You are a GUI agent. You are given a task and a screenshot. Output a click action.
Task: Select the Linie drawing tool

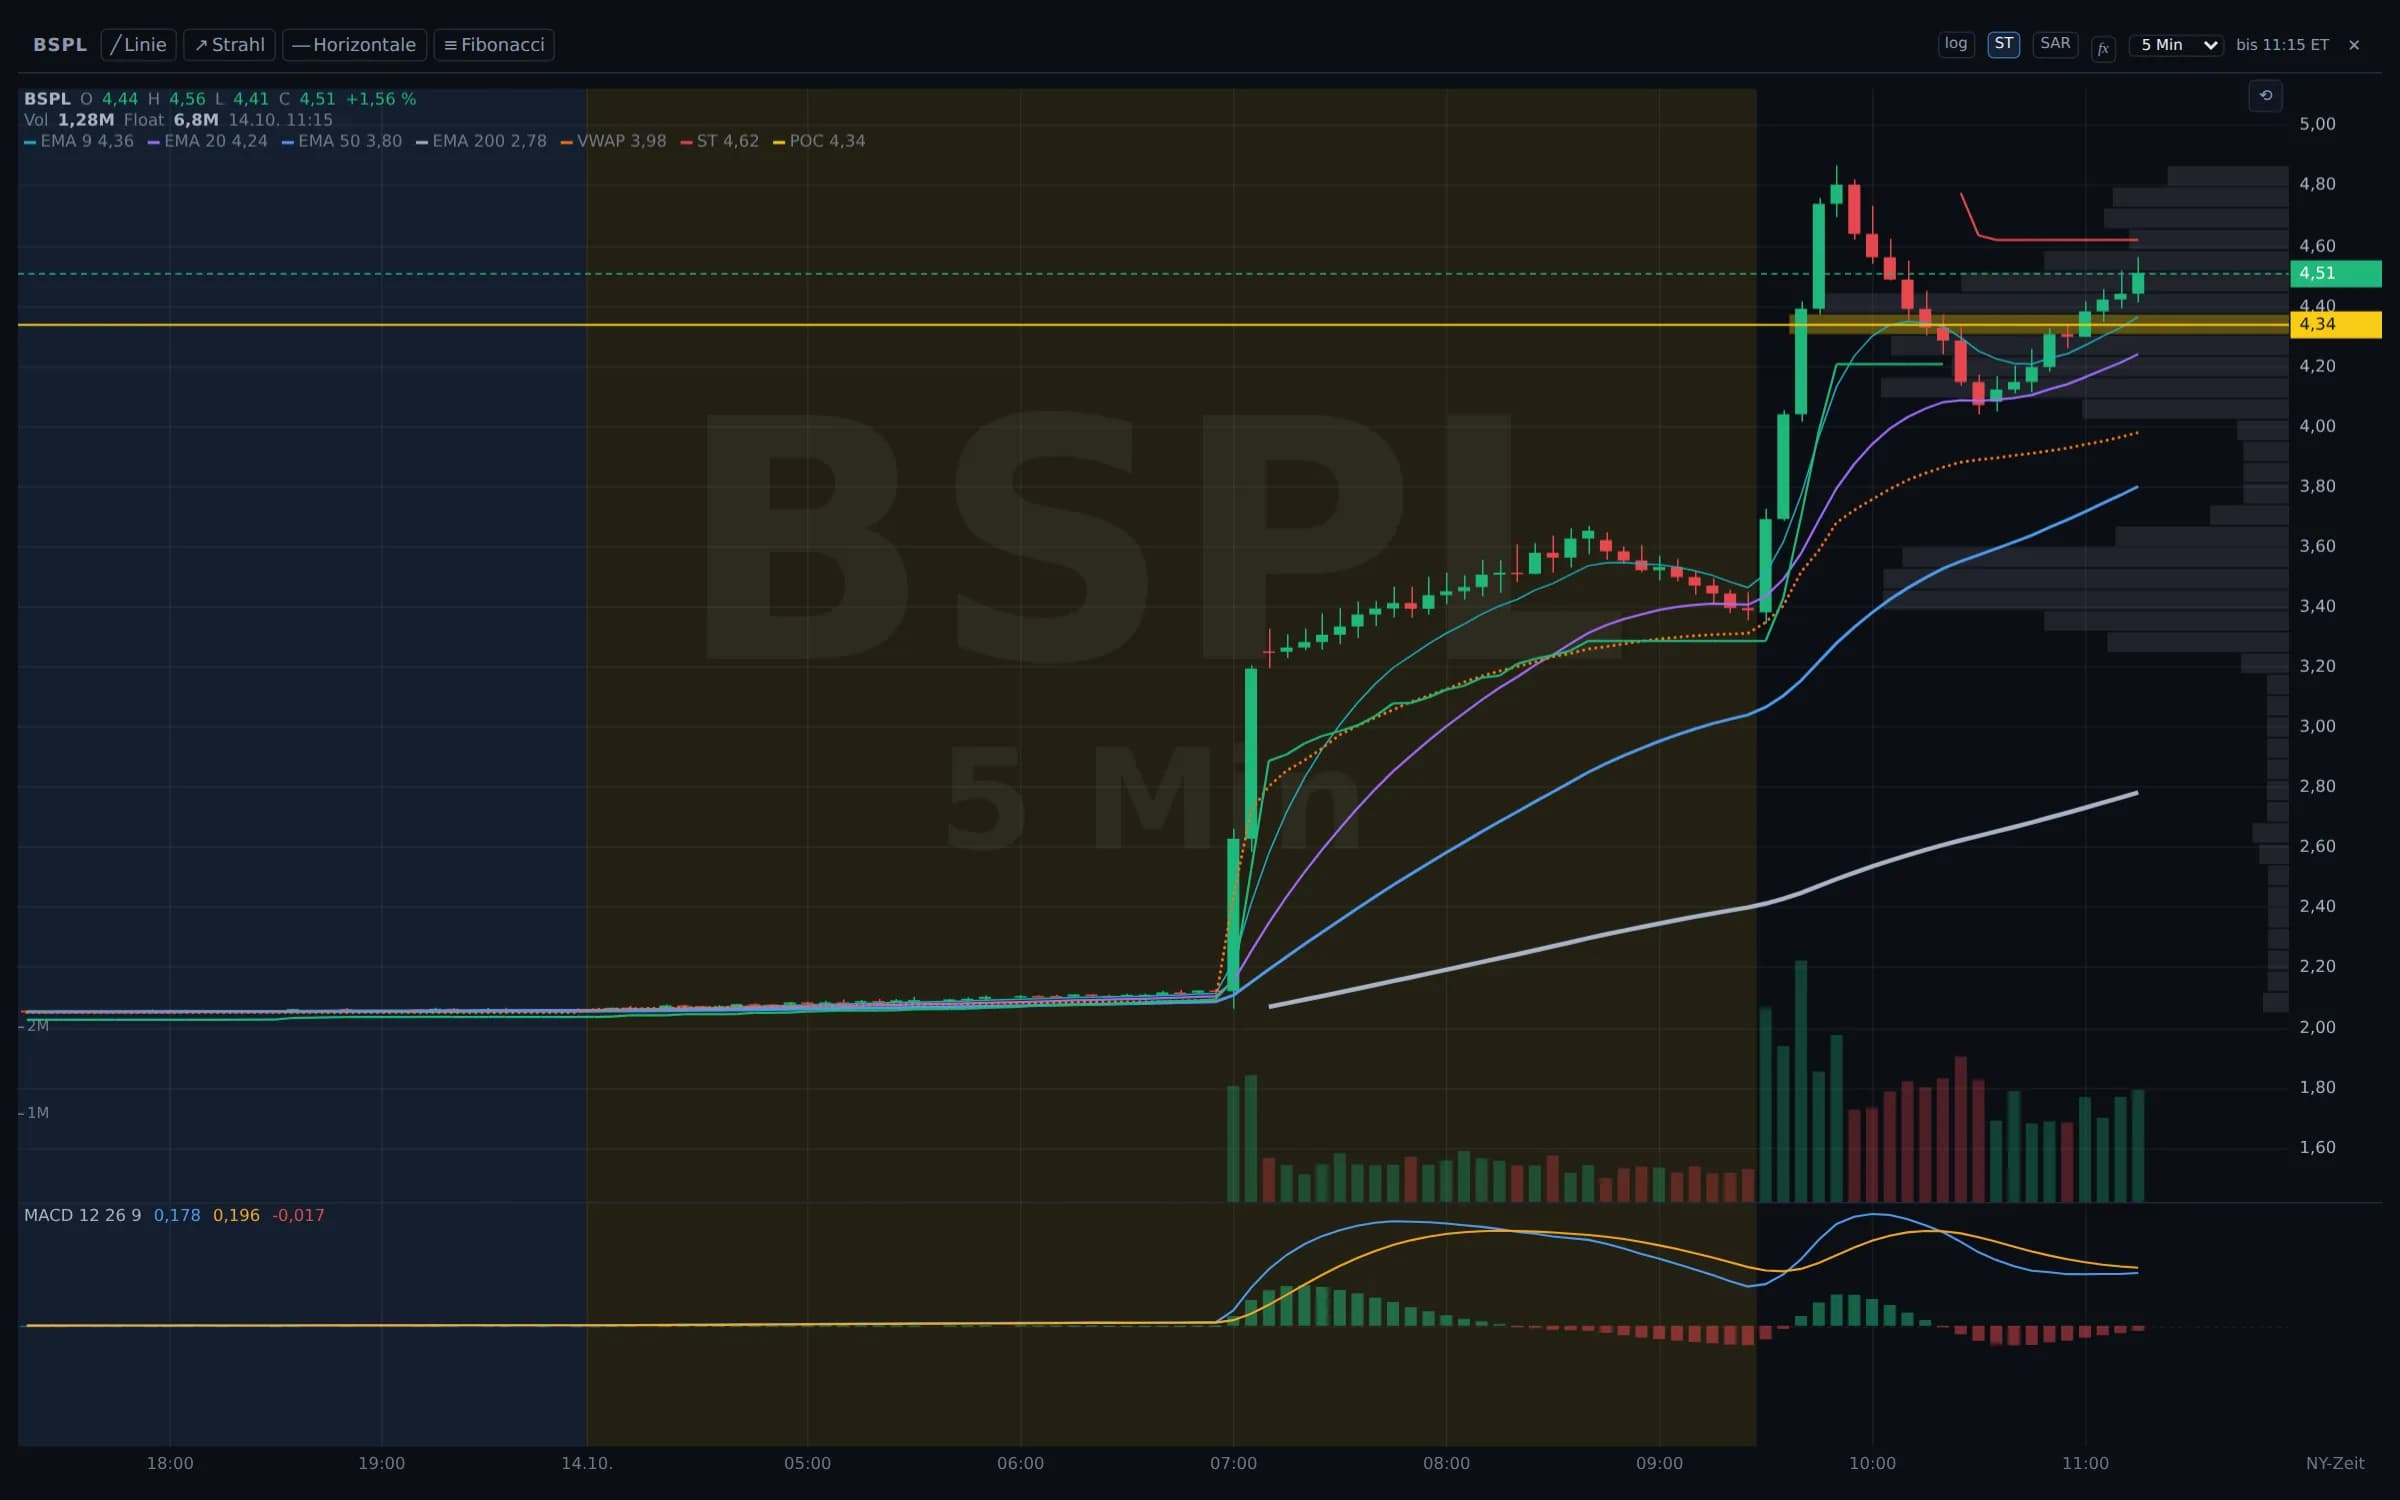click(x=139, y=45)
